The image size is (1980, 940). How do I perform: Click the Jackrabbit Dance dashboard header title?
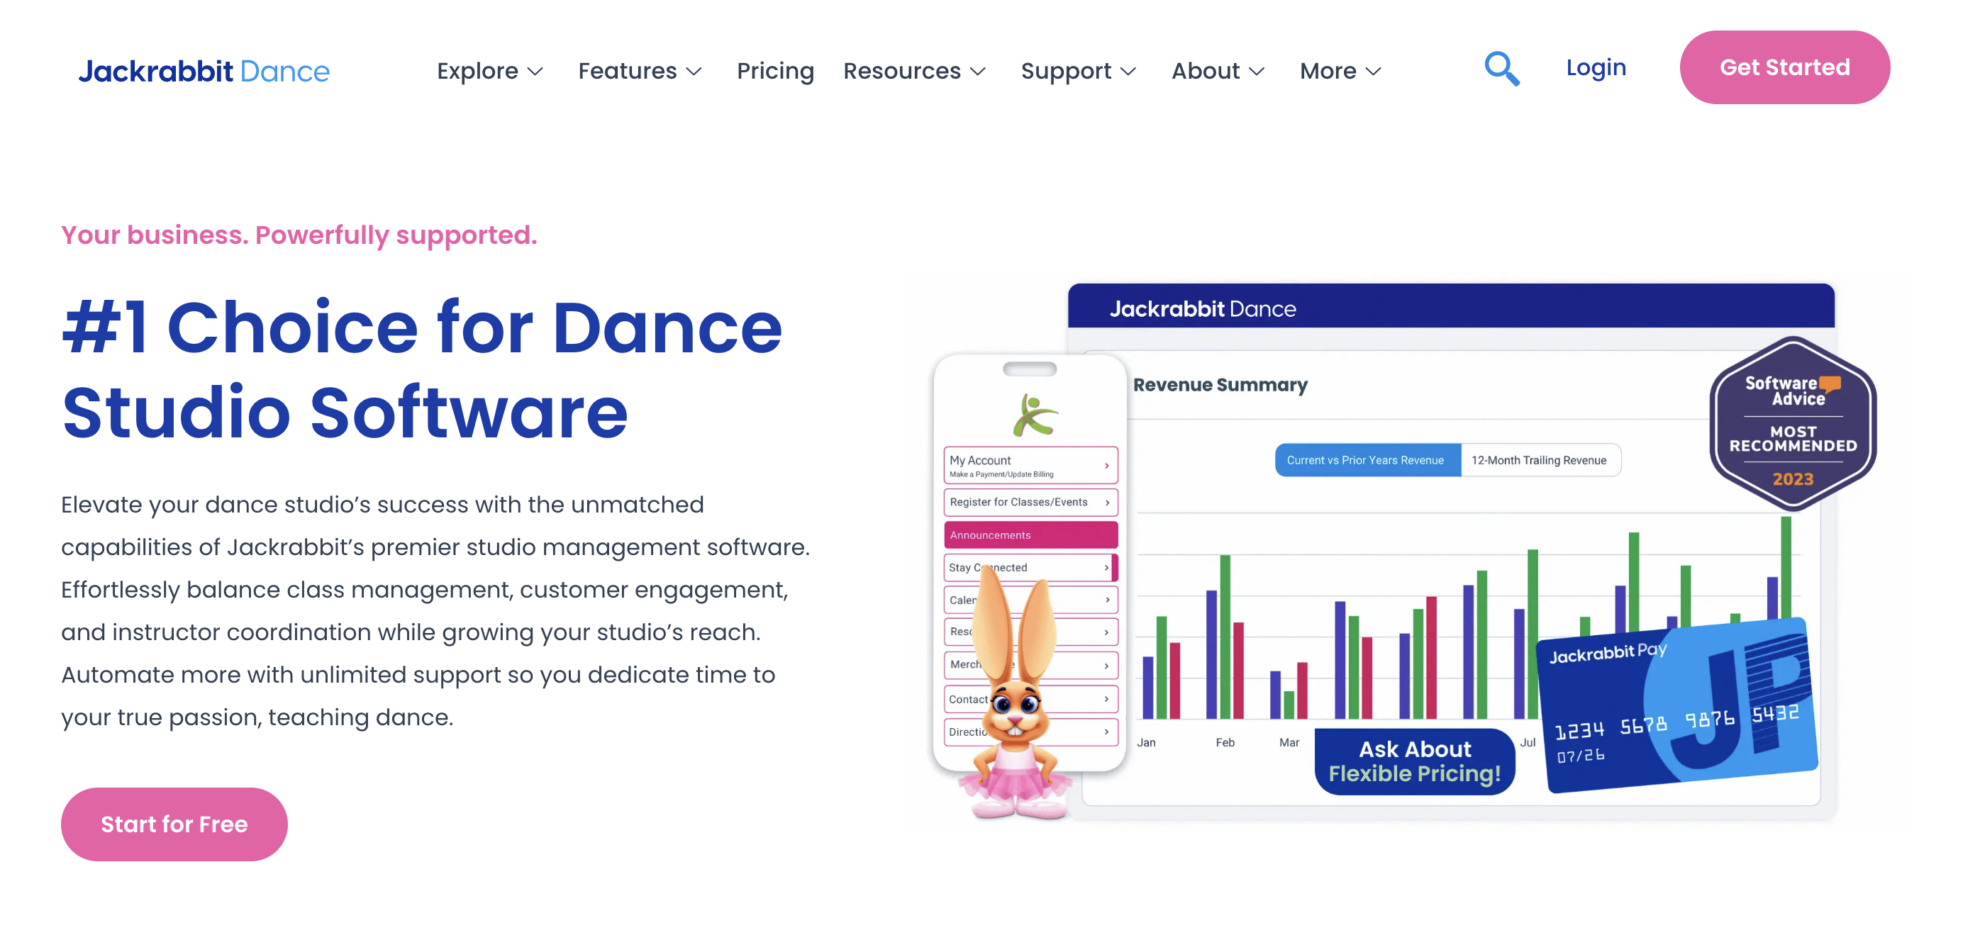1203,309
